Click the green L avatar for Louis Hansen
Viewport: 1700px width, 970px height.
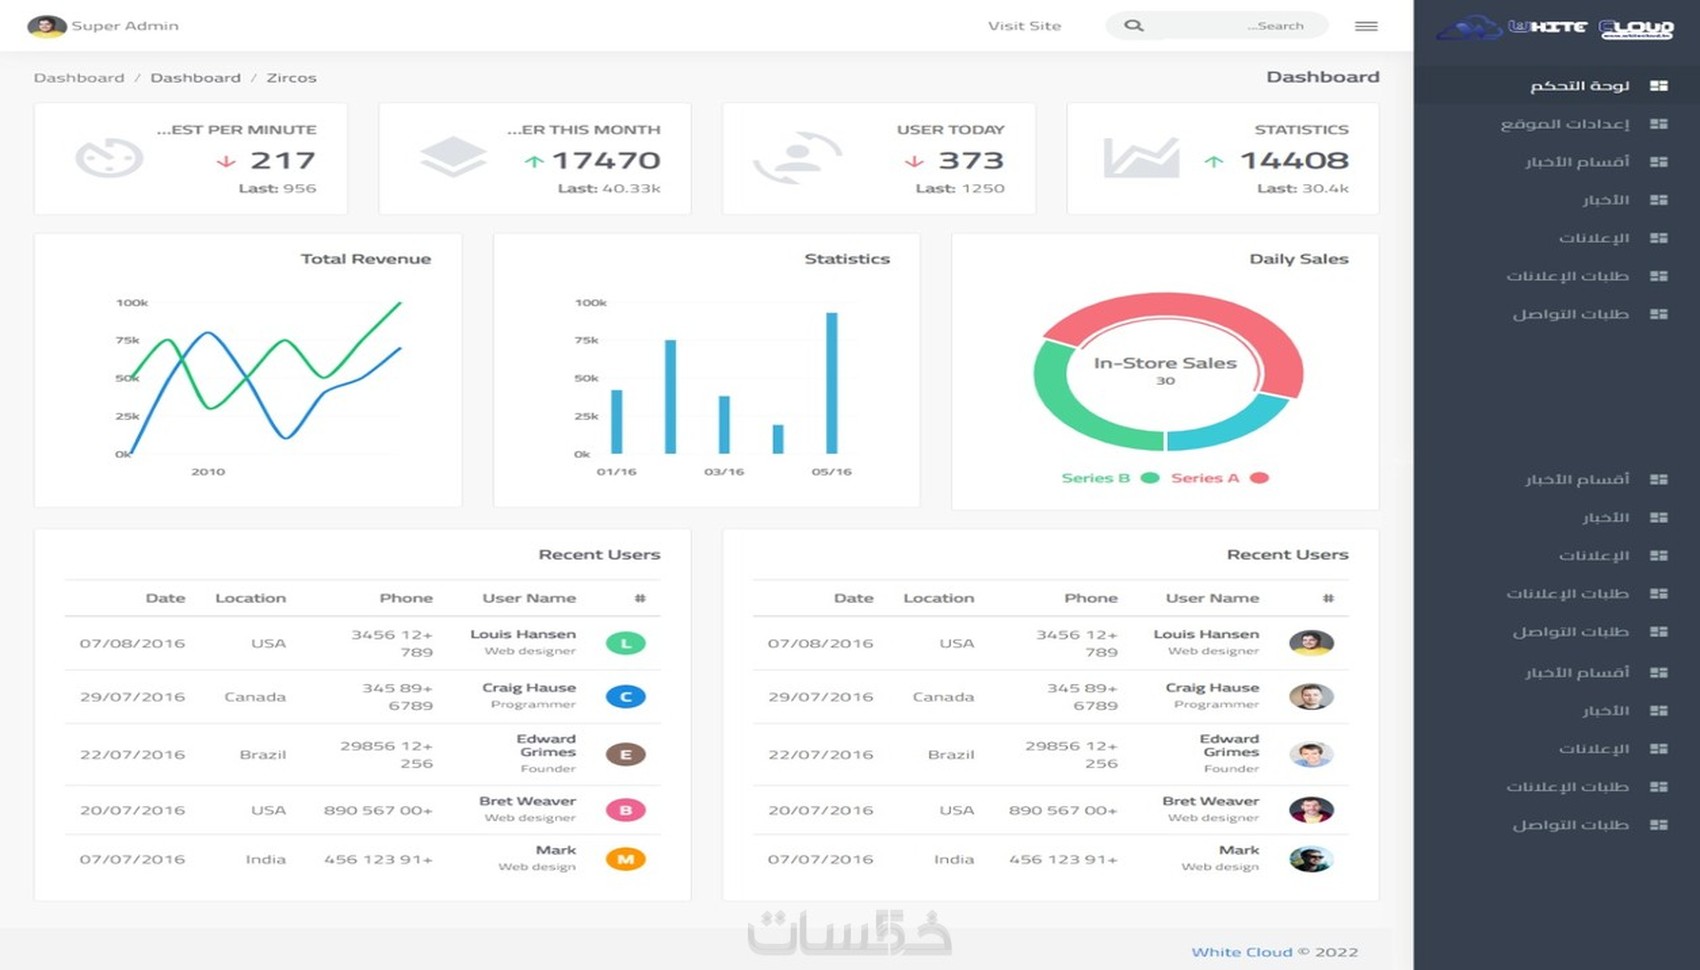(x=625, y=643)
